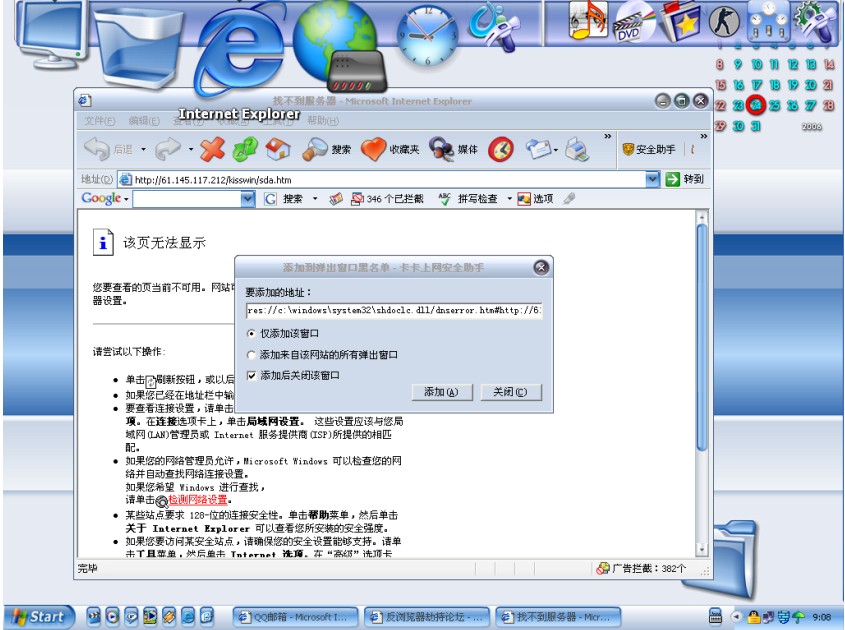Screen dimensions: 845x630
Task: Open the address bar URL dropdown
Action: [x=652, y=179]
